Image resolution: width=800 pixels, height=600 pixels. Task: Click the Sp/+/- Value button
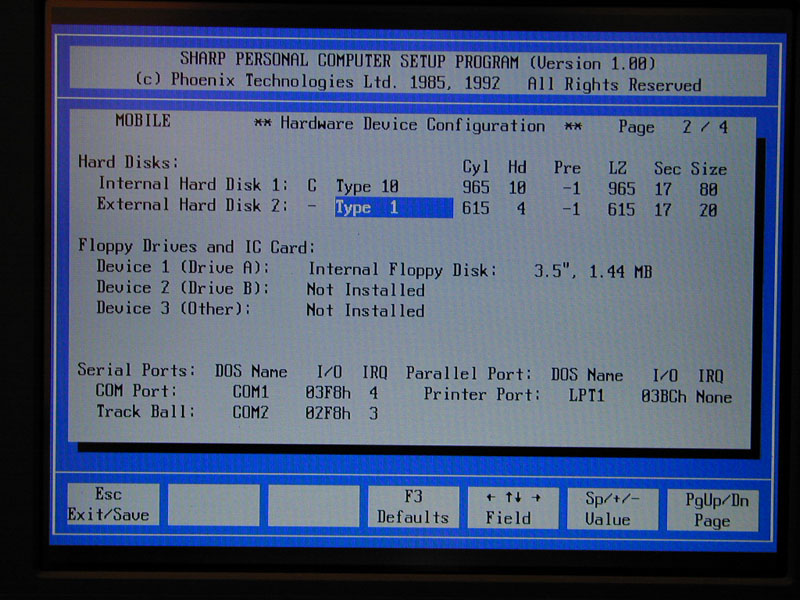609,508
